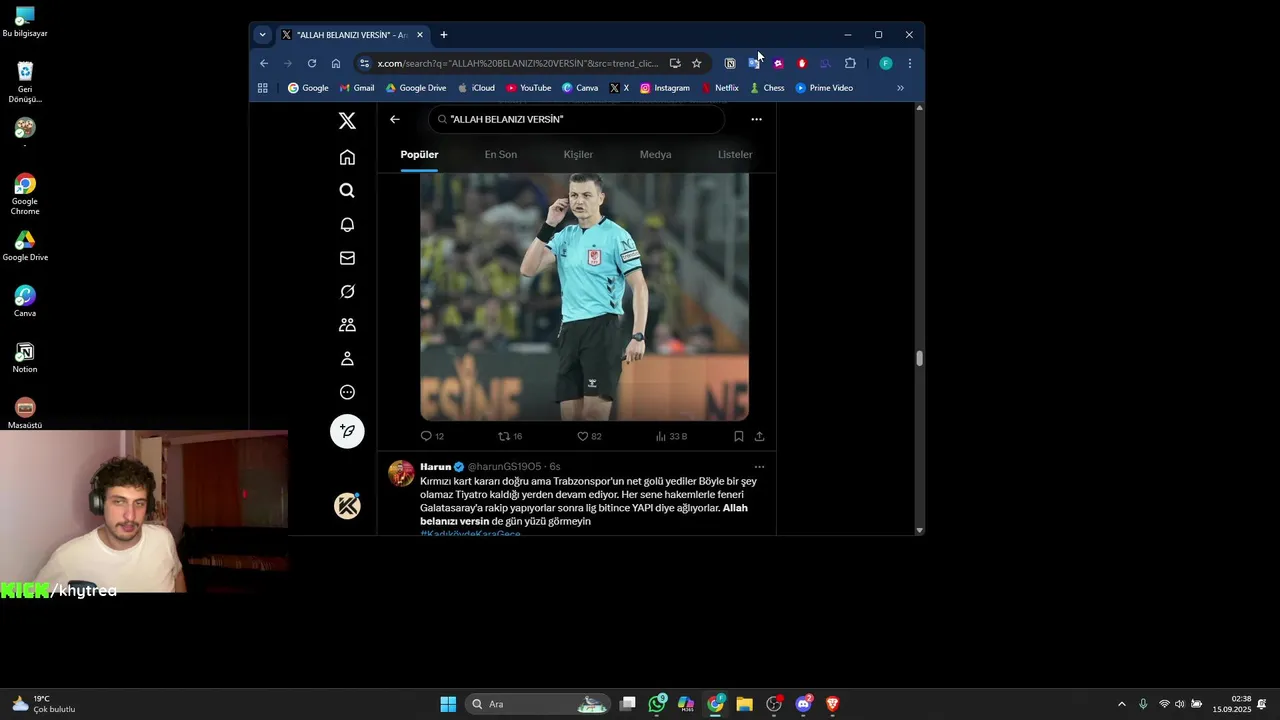
Task: Open X home from sidebar house icon
Action: [x=347, y=157]
